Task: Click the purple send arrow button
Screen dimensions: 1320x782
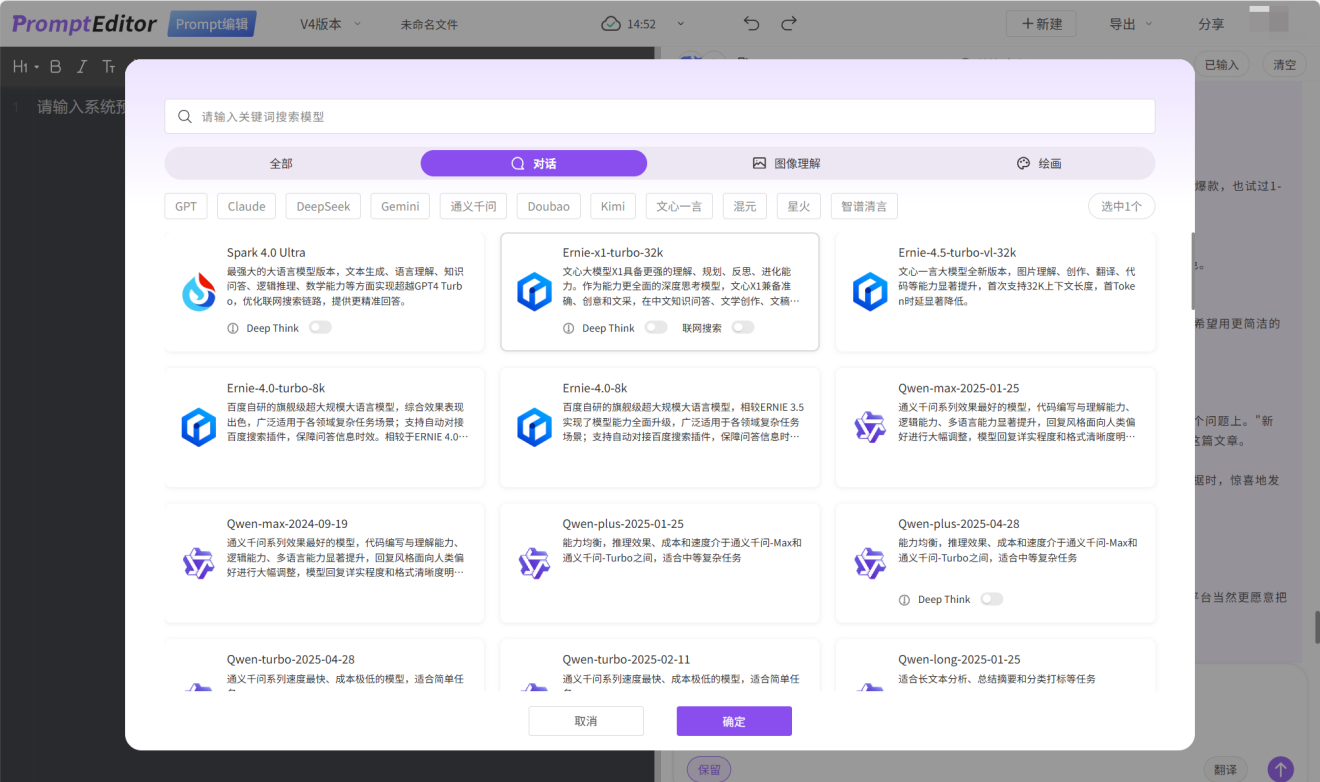Action: 1280,769
